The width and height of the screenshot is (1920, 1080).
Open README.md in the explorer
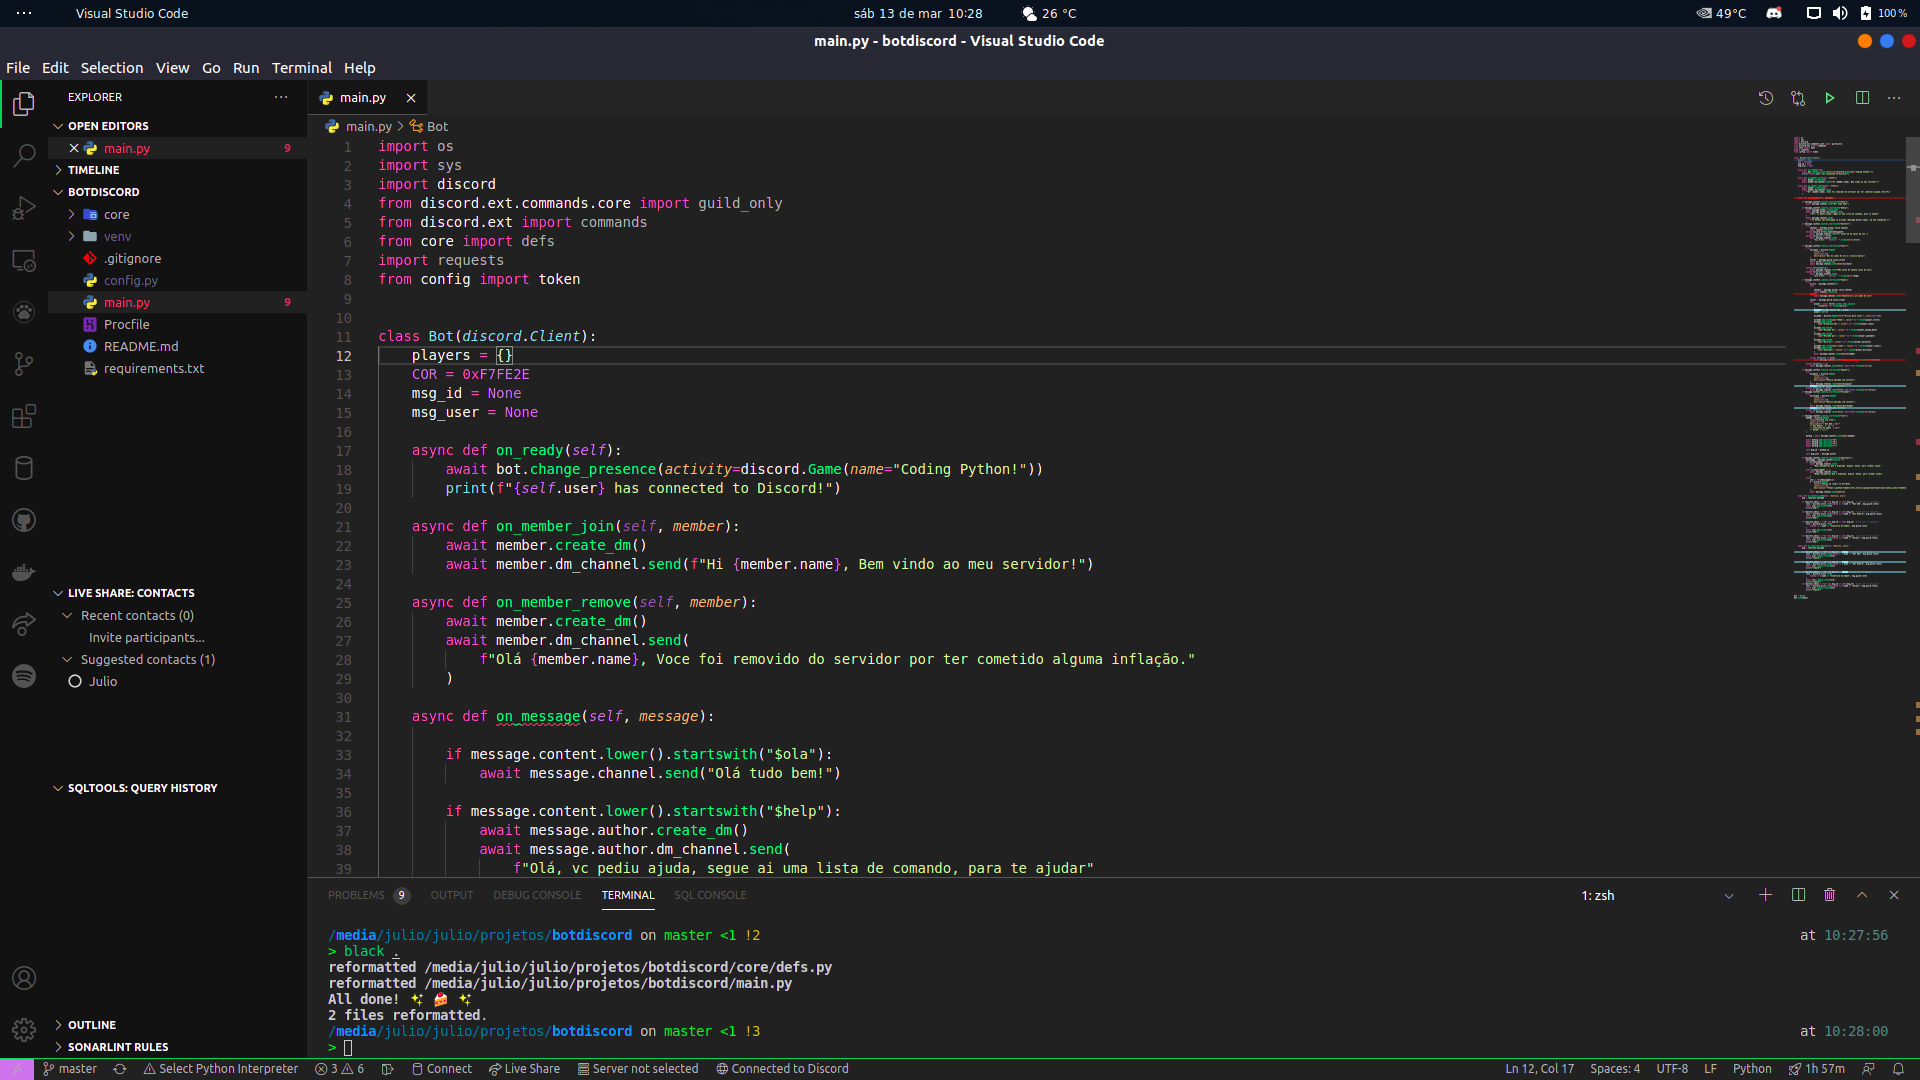[x=178, y=346]
